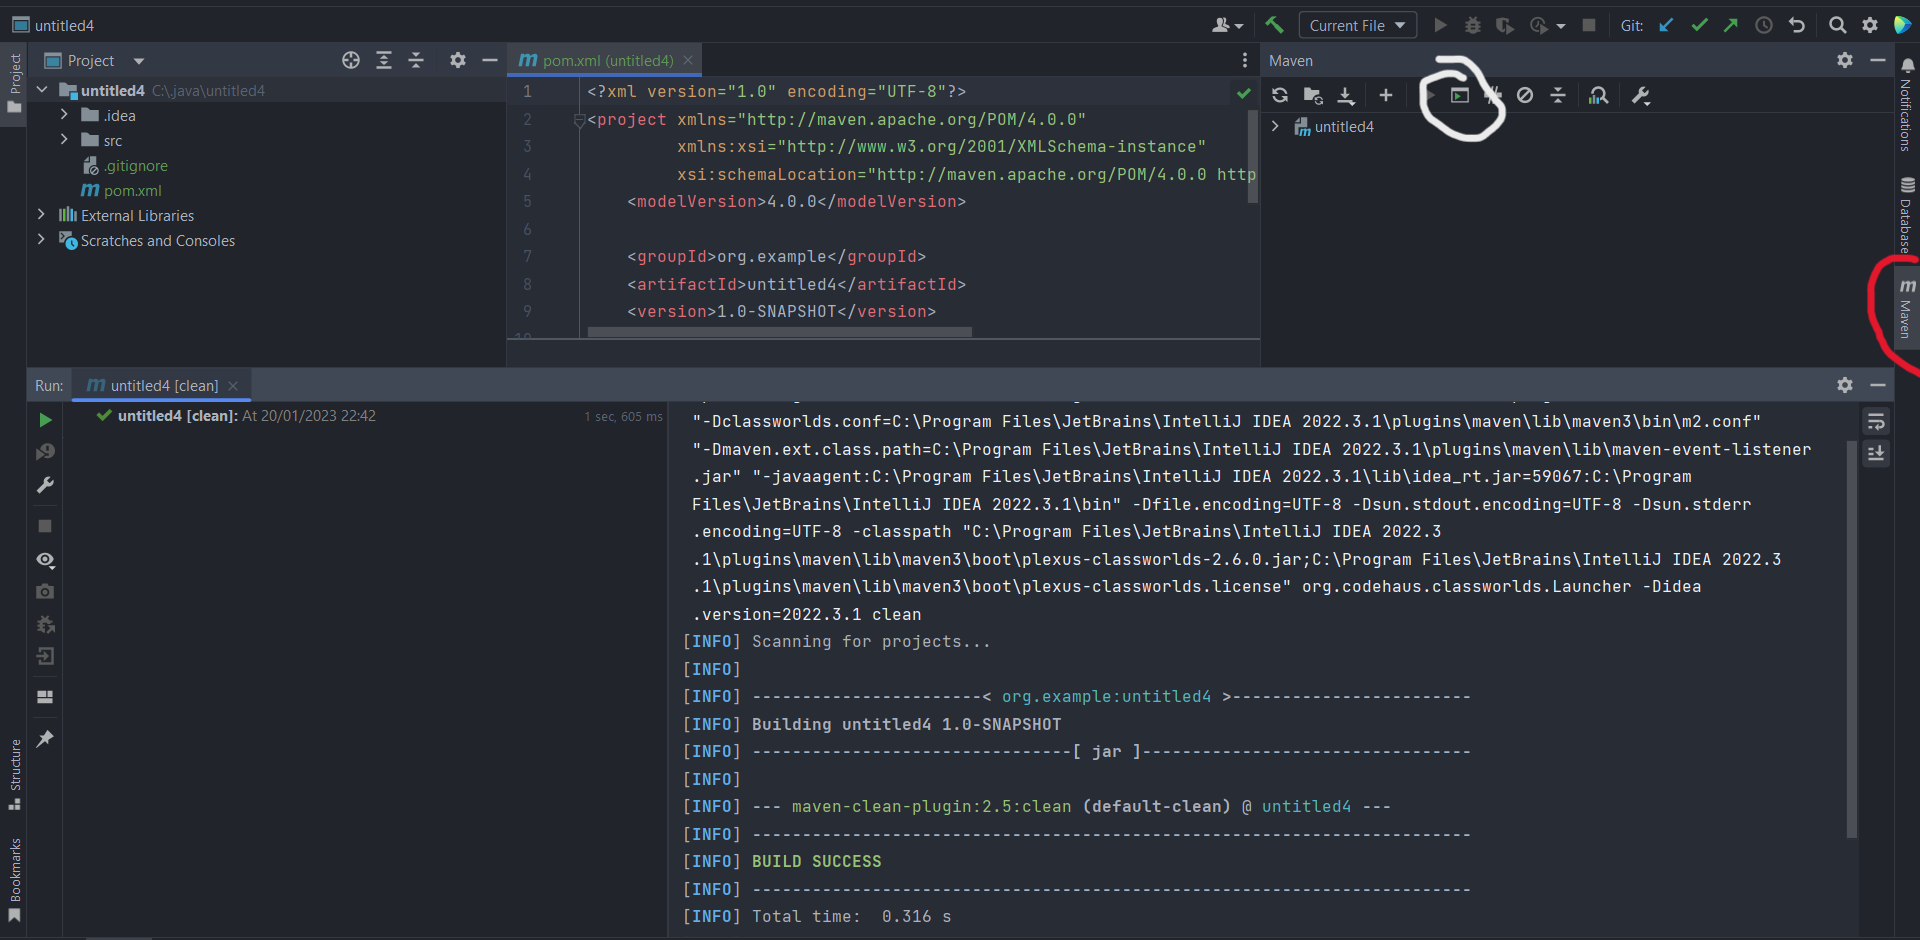1920x940 pixels.
Task: Execute a Maven goal from the toolbar
Action: 1460,95
